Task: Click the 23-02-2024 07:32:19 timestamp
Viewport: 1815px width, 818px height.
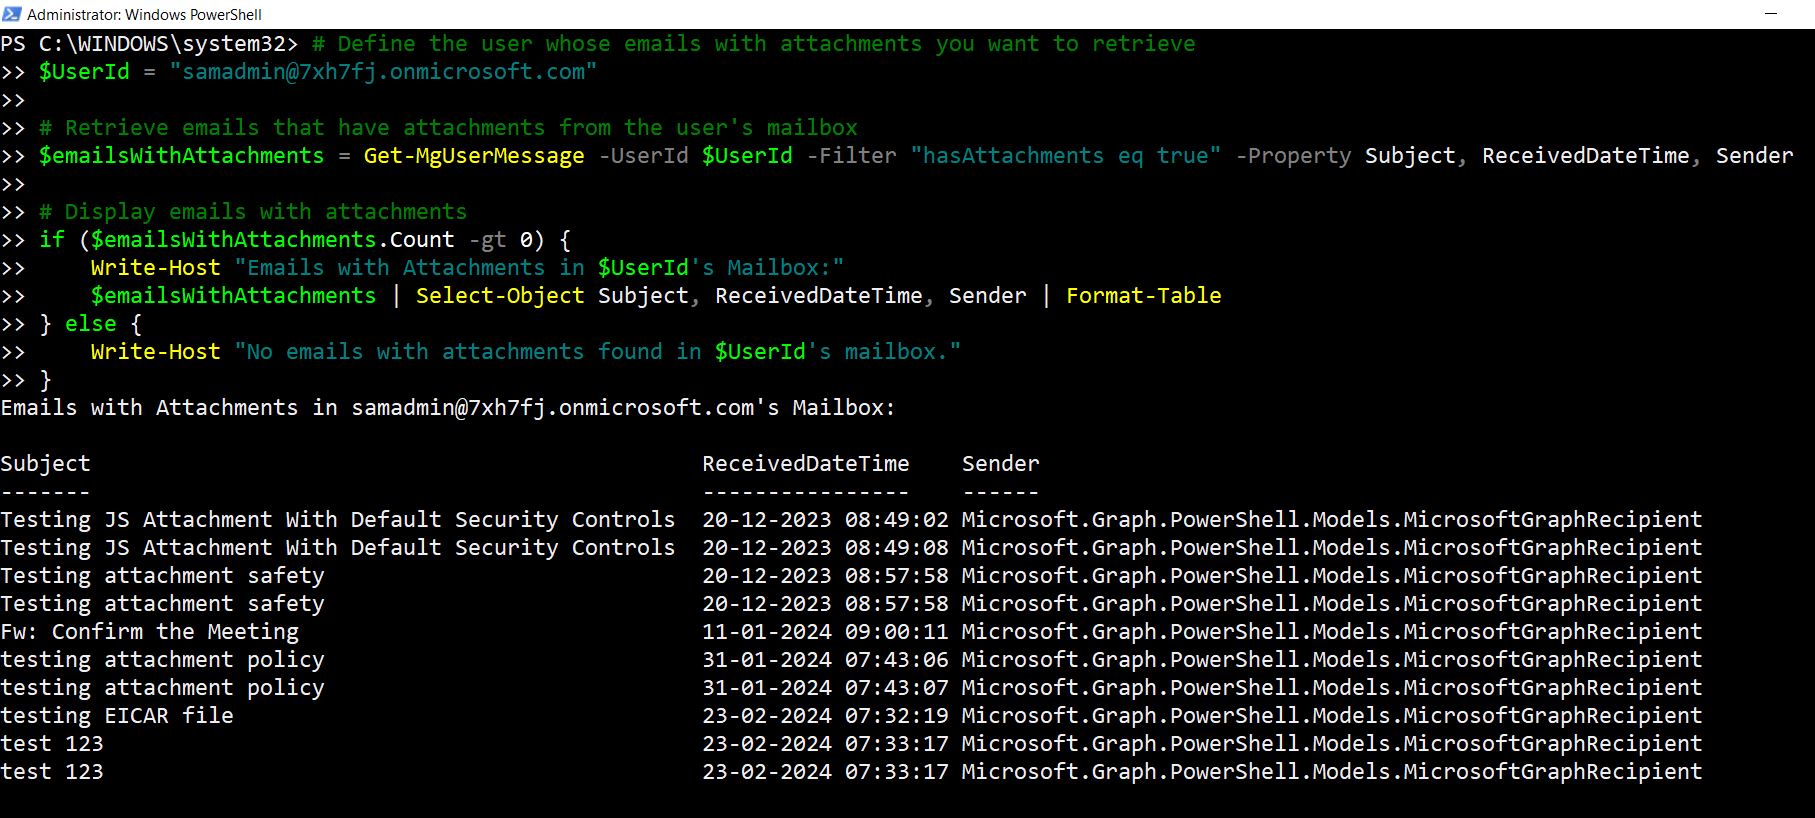Action: coord(824,716)
